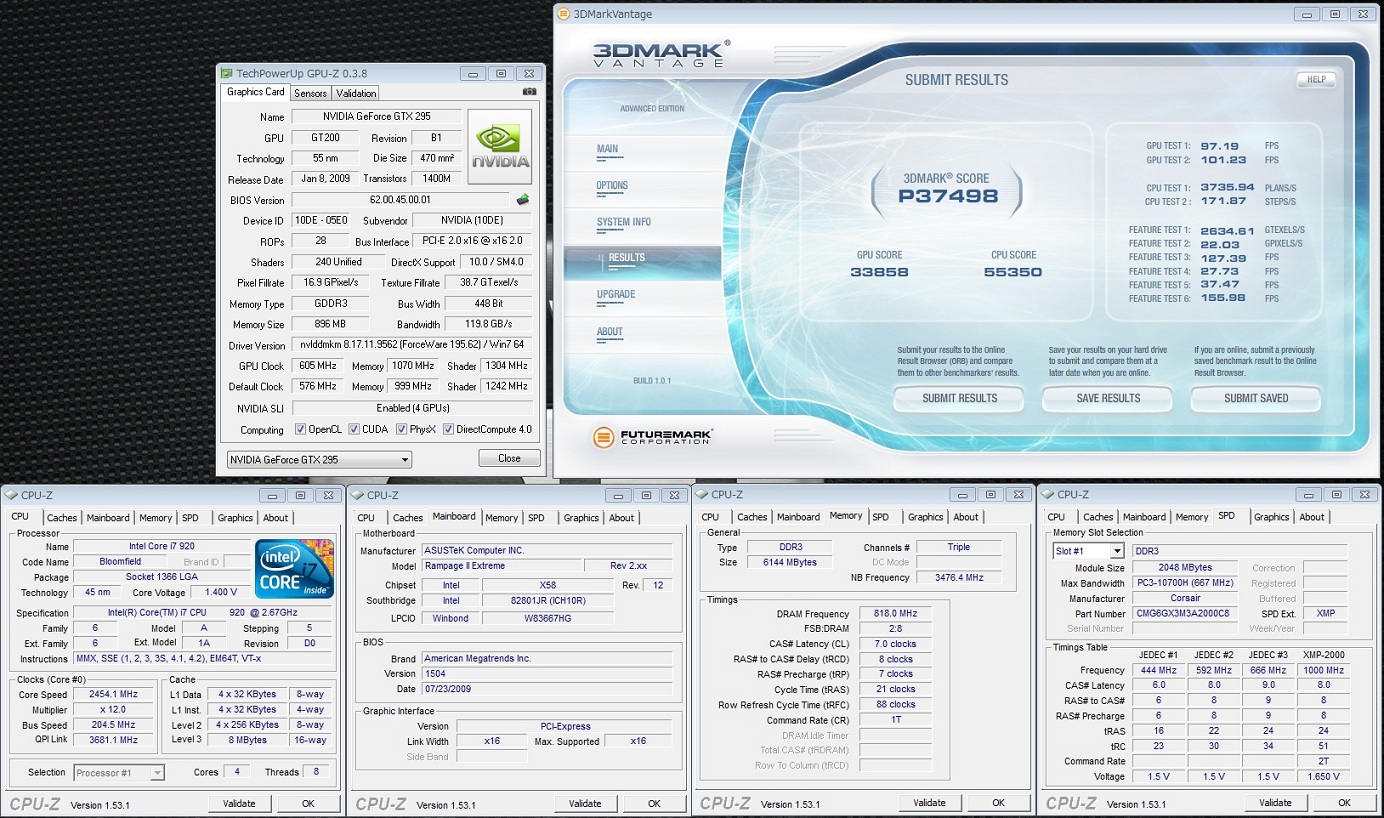Open the Processor #1 selection dropdown
The height and width of the screenshot is (818, 1384).
[119, 772]
